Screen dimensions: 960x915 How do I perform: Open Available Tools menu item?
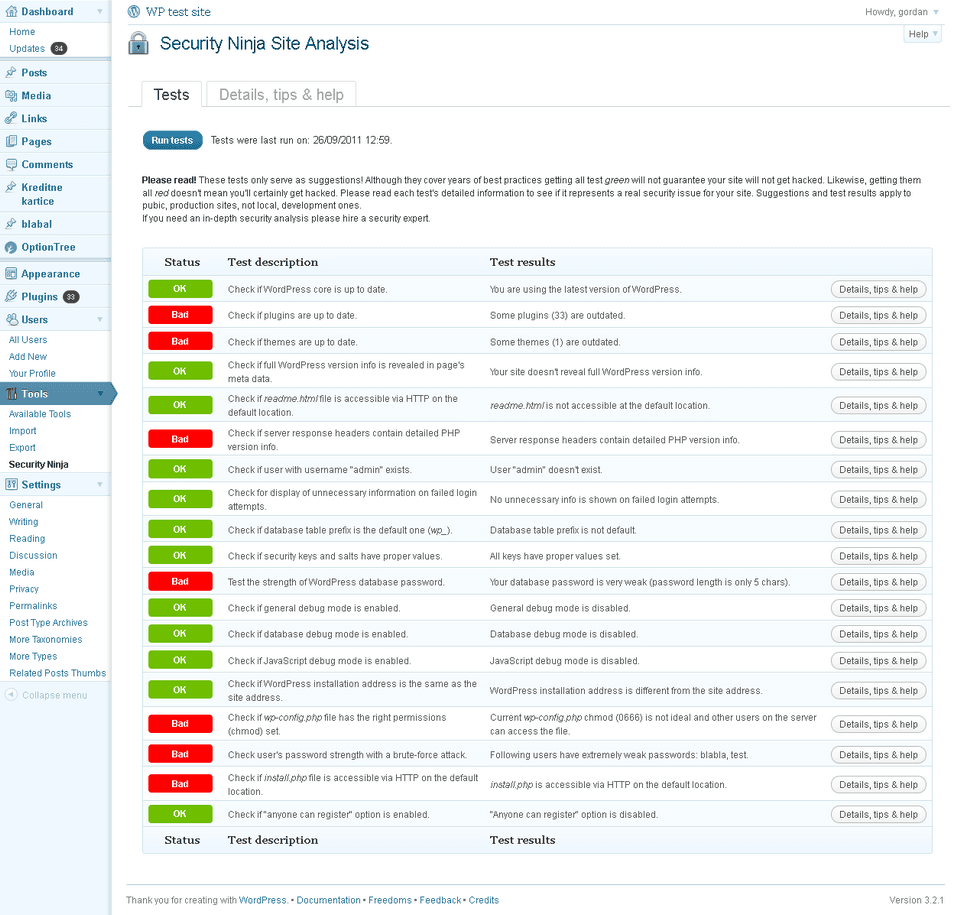coord(40,414)
